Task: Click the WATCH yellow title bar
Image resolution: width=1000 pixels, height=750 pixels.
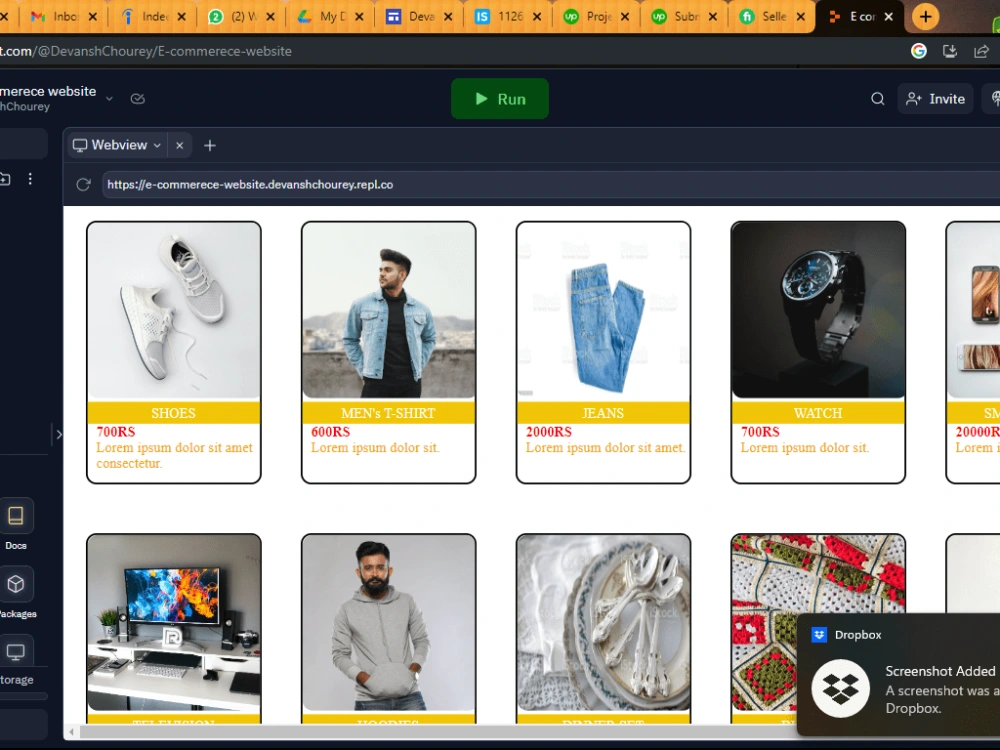Action: click(x=818, y=413)
